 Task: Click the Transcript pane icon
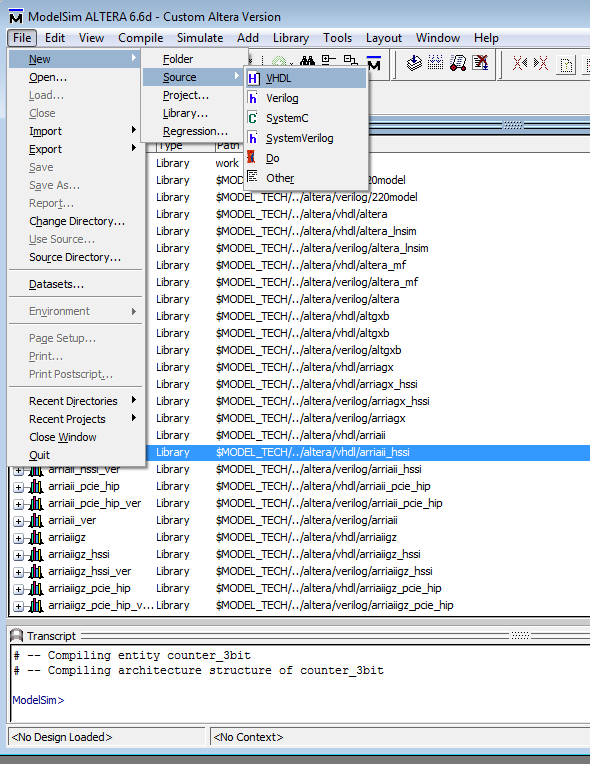tap(17, 635)
